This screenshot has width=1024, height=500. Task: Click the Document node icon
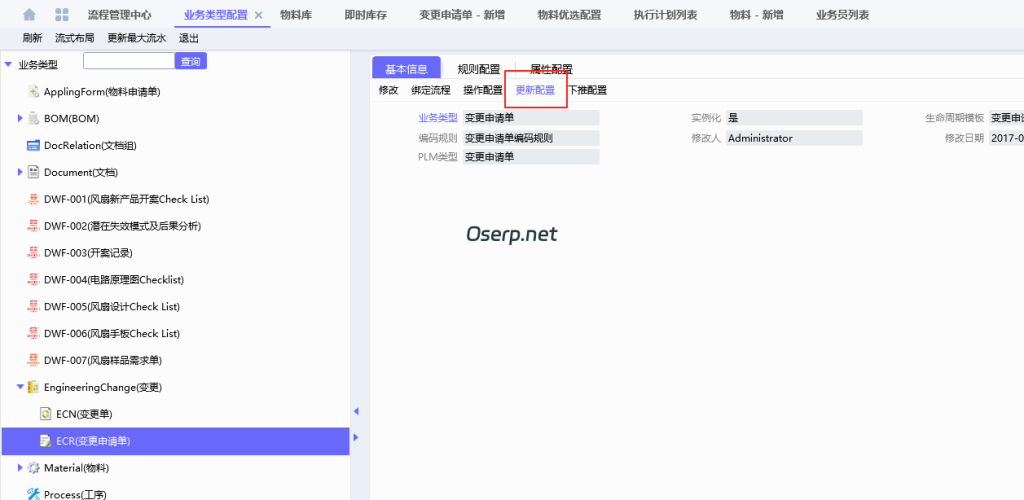pyautogui.click(x=33, y=172)
